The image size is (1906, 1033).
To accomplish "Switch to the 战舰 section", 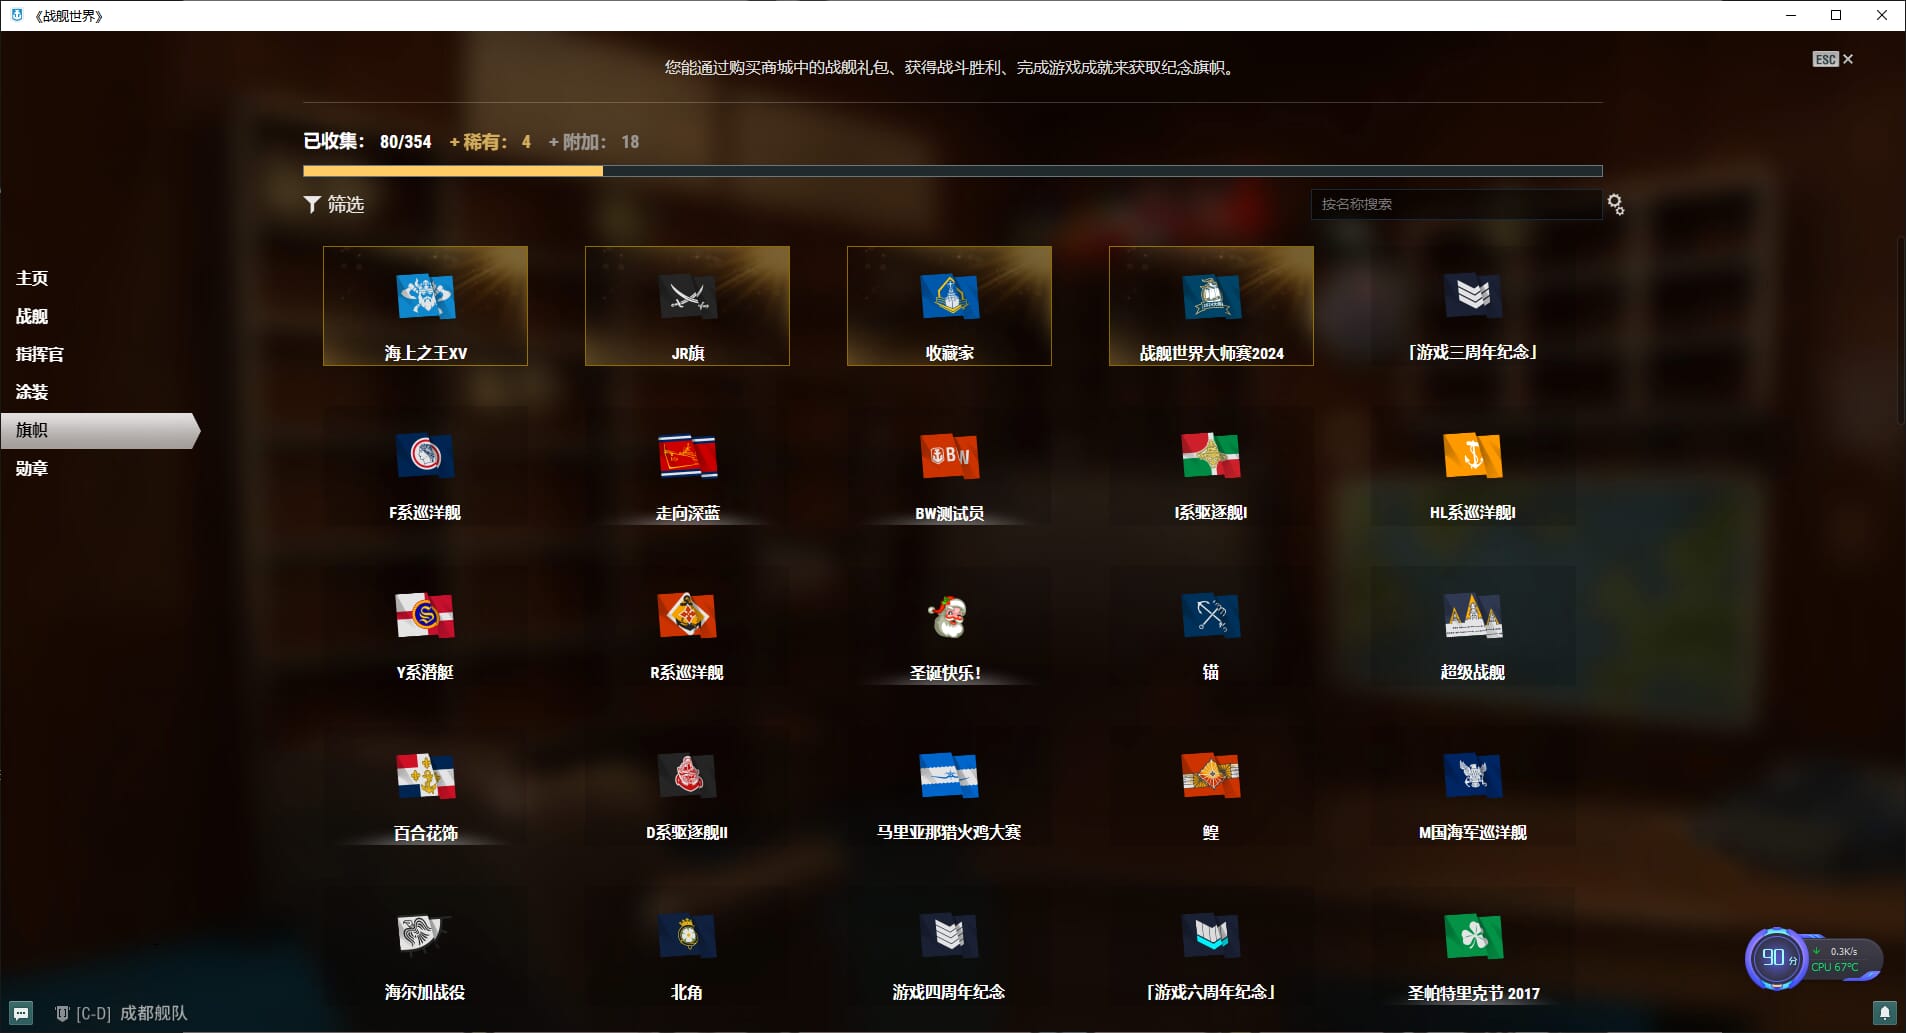I will (32, 316).
